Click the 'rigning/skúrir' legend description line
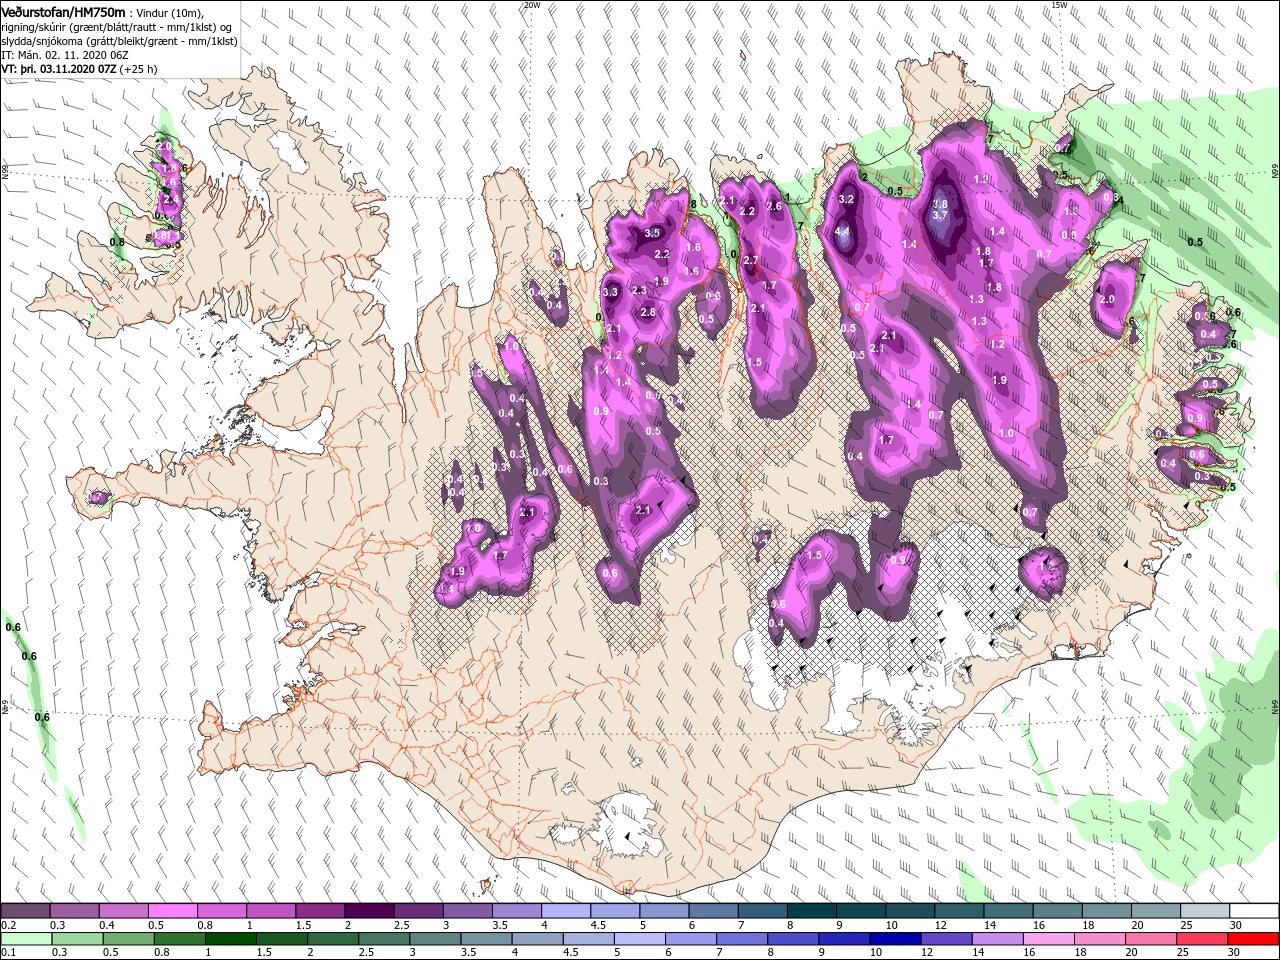 coord(117,27)
